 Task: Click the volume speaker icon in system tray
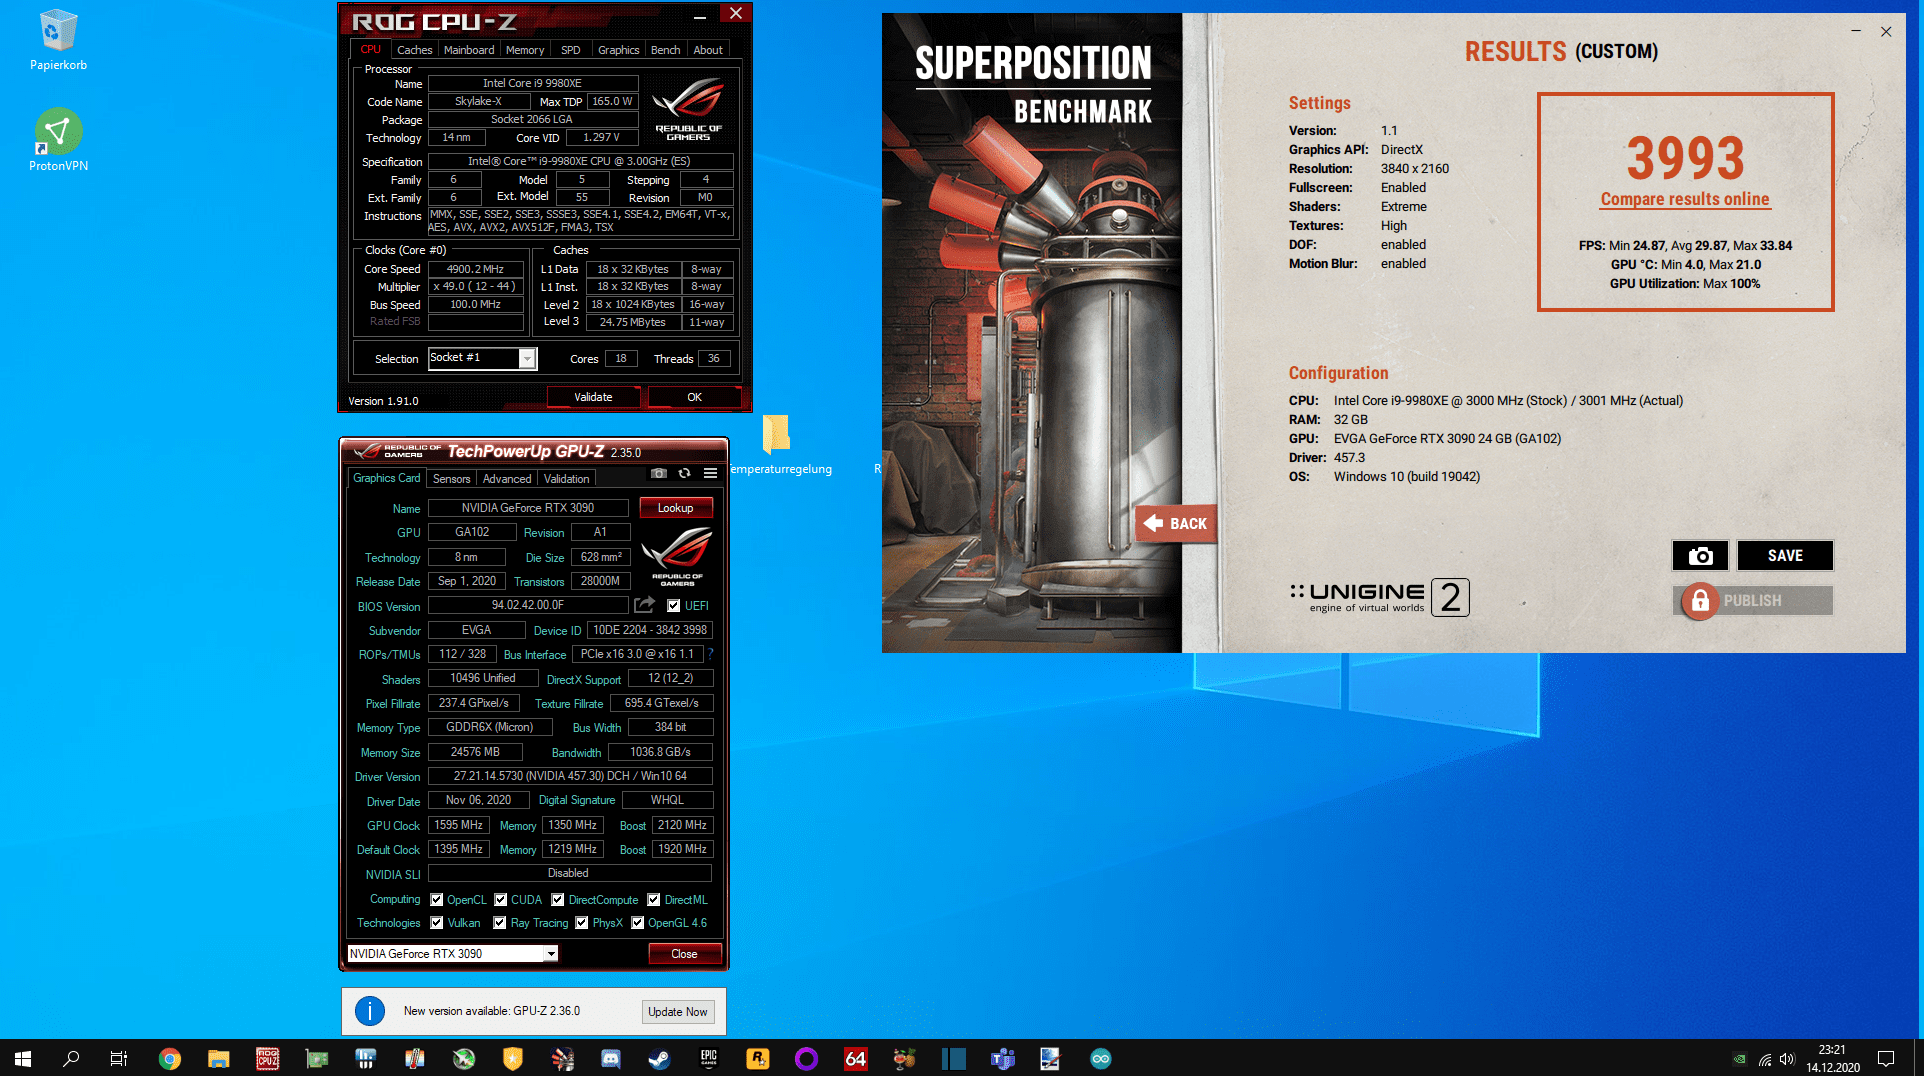point(1787,1059)
